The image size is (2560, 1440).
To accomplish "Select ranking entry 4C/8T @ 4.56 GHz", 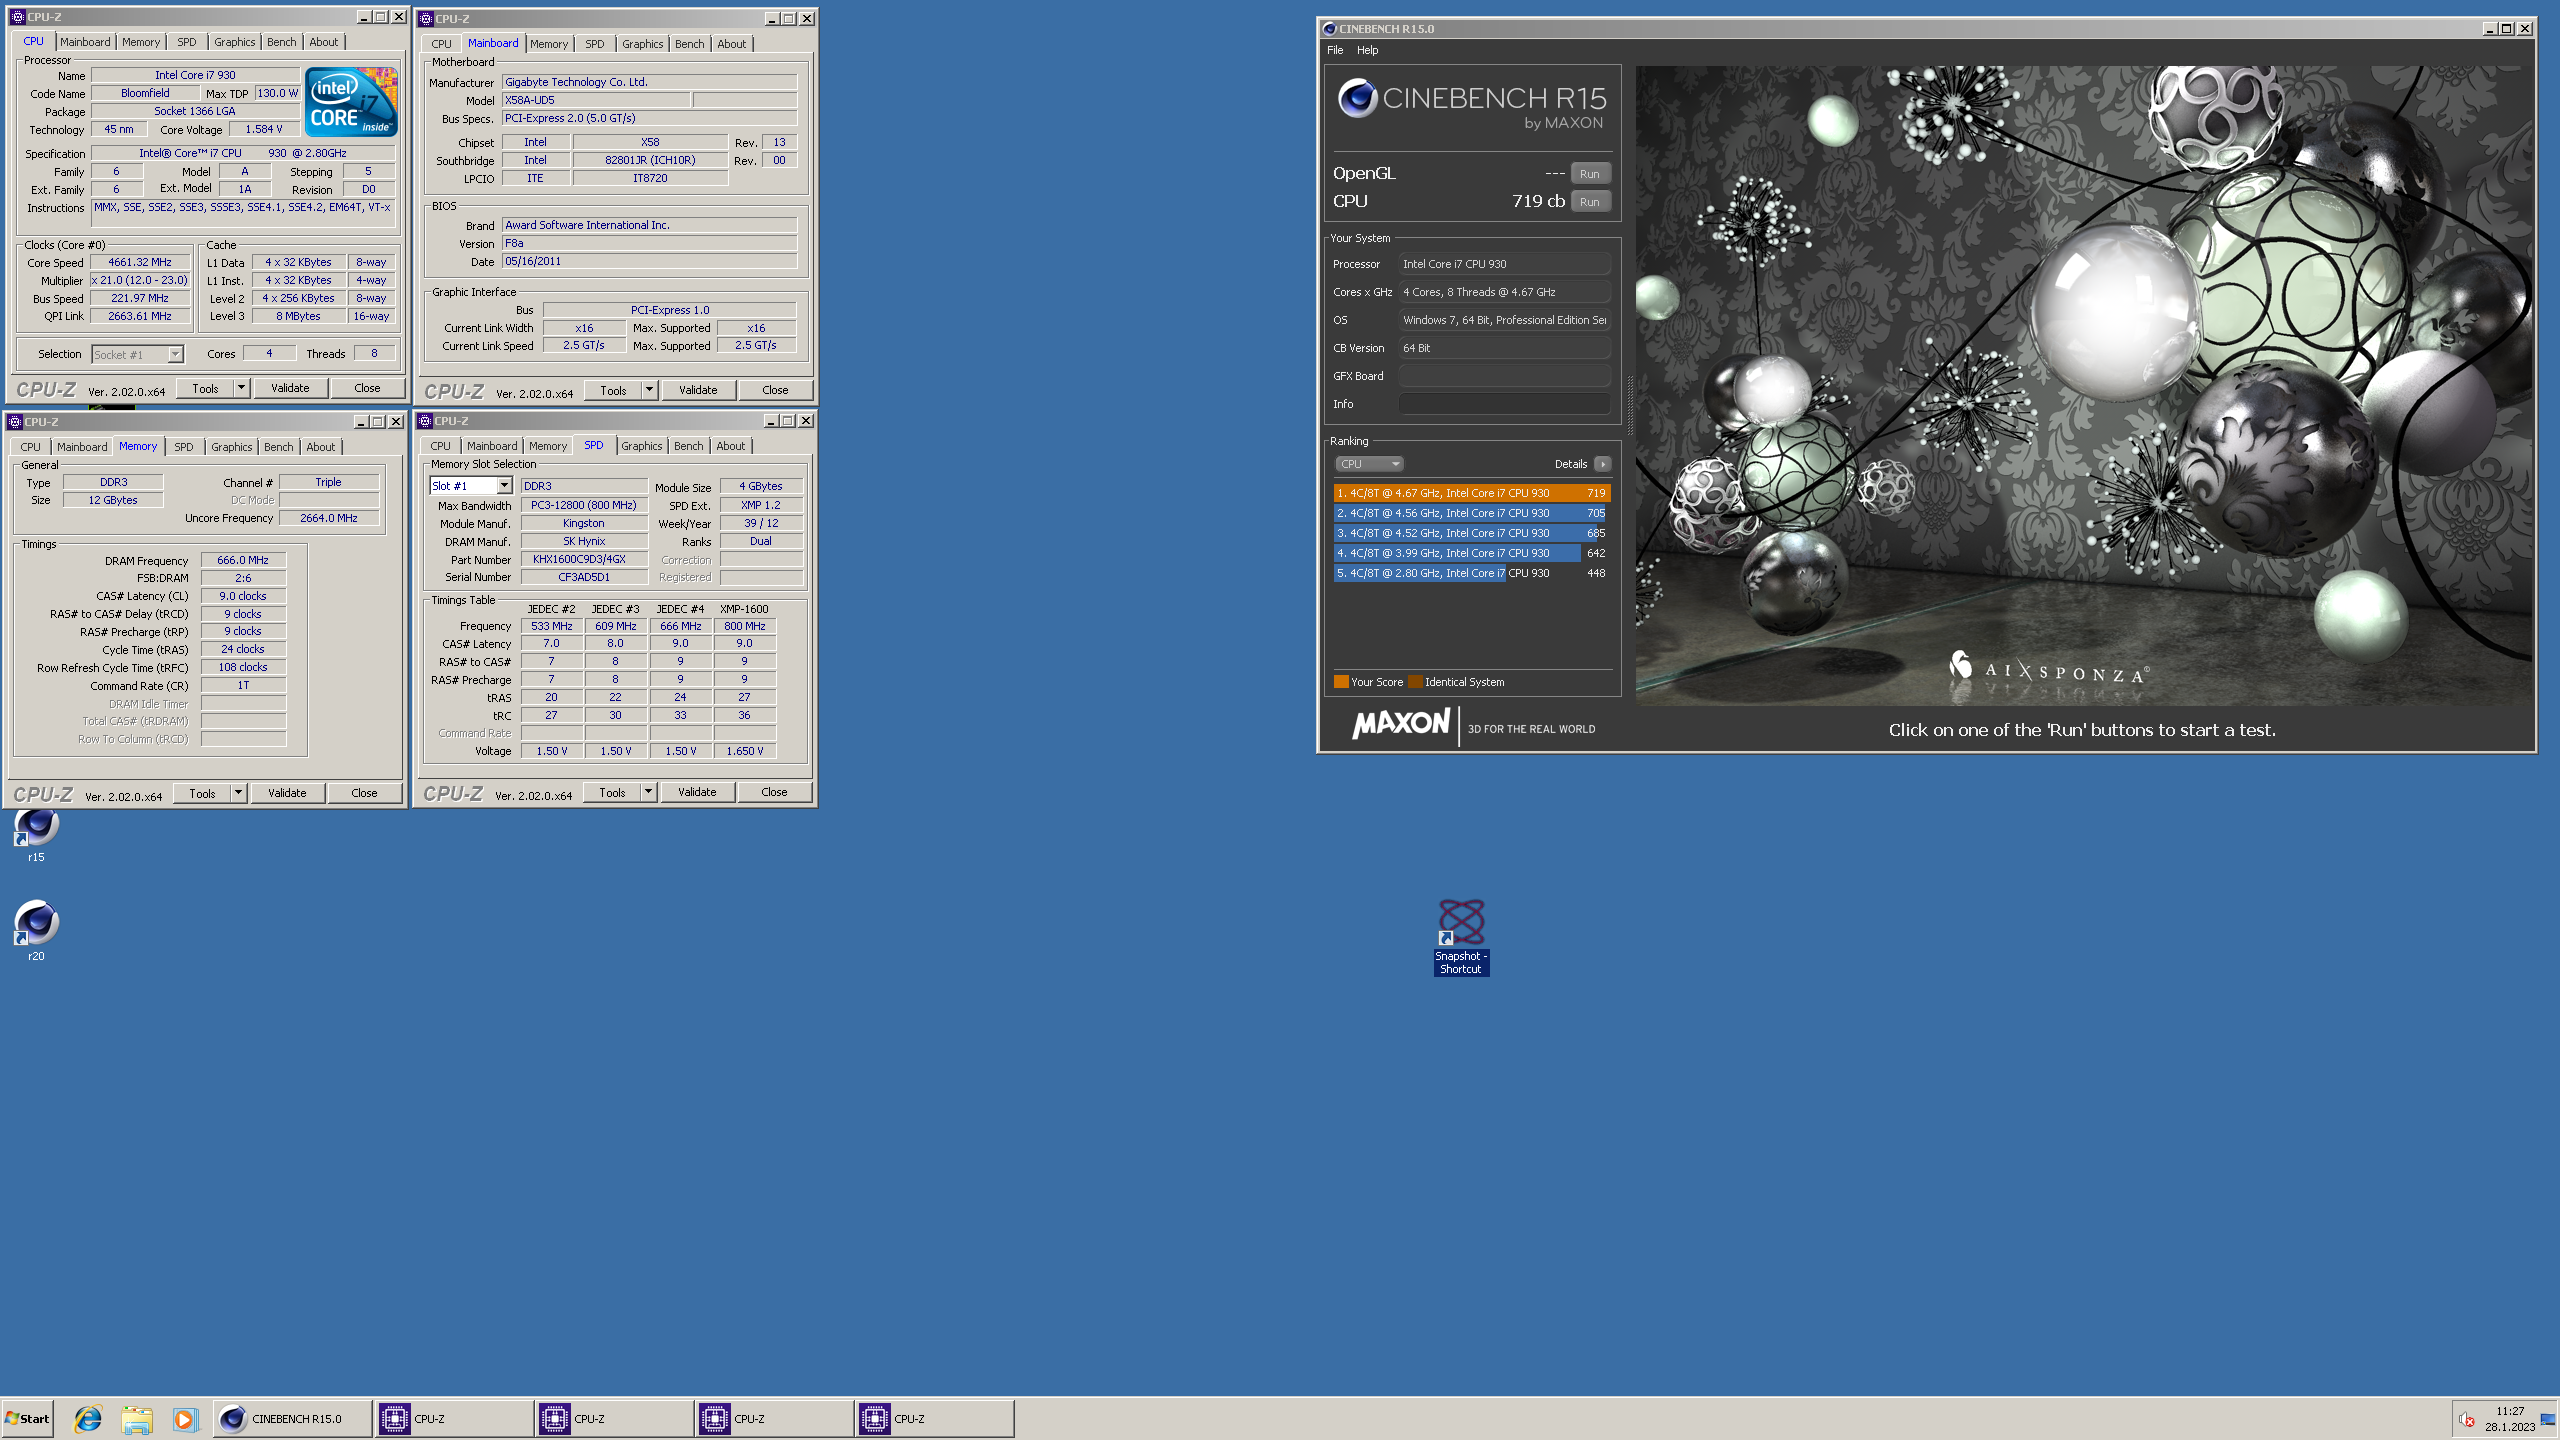I will click(1471, 513).
